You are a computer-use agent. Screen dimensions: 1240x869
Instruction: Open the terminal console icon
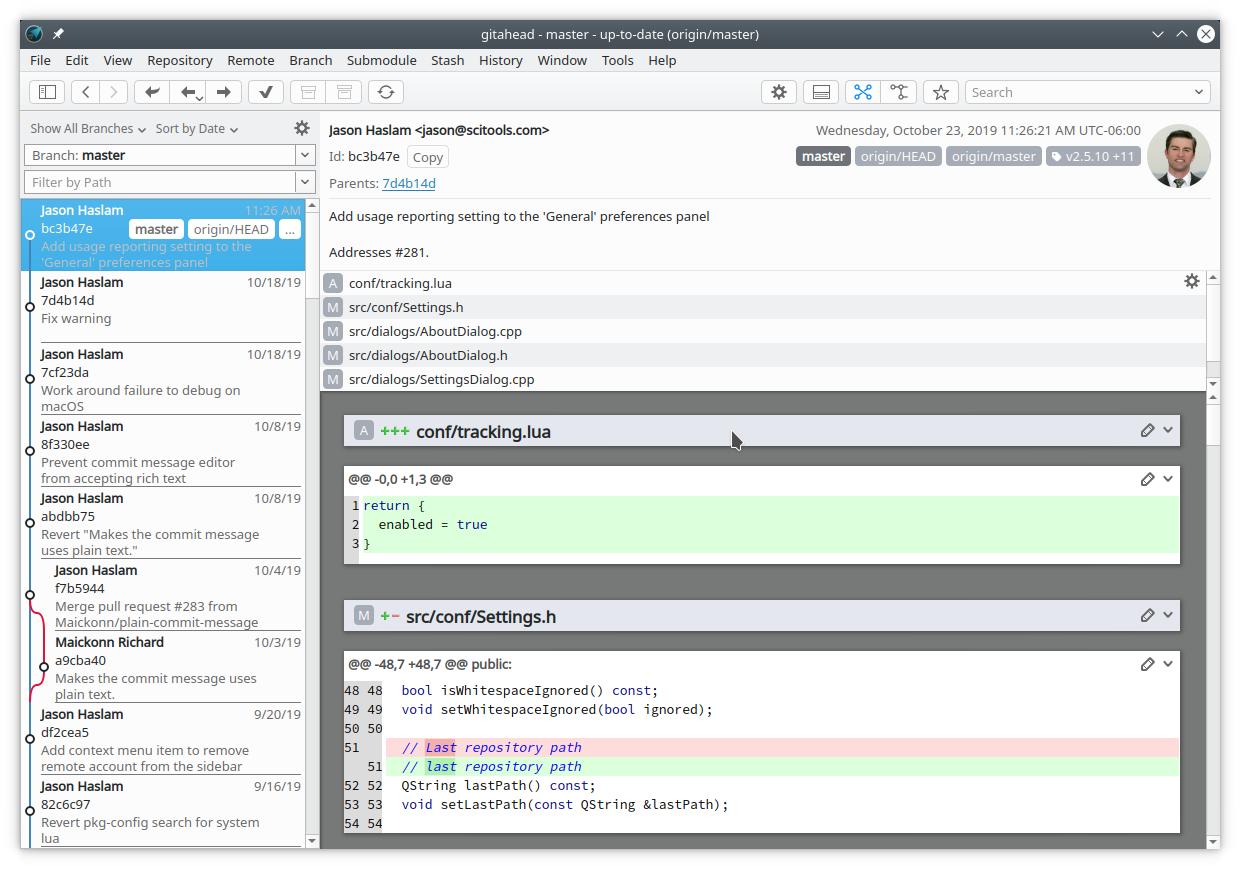point(820,91)
